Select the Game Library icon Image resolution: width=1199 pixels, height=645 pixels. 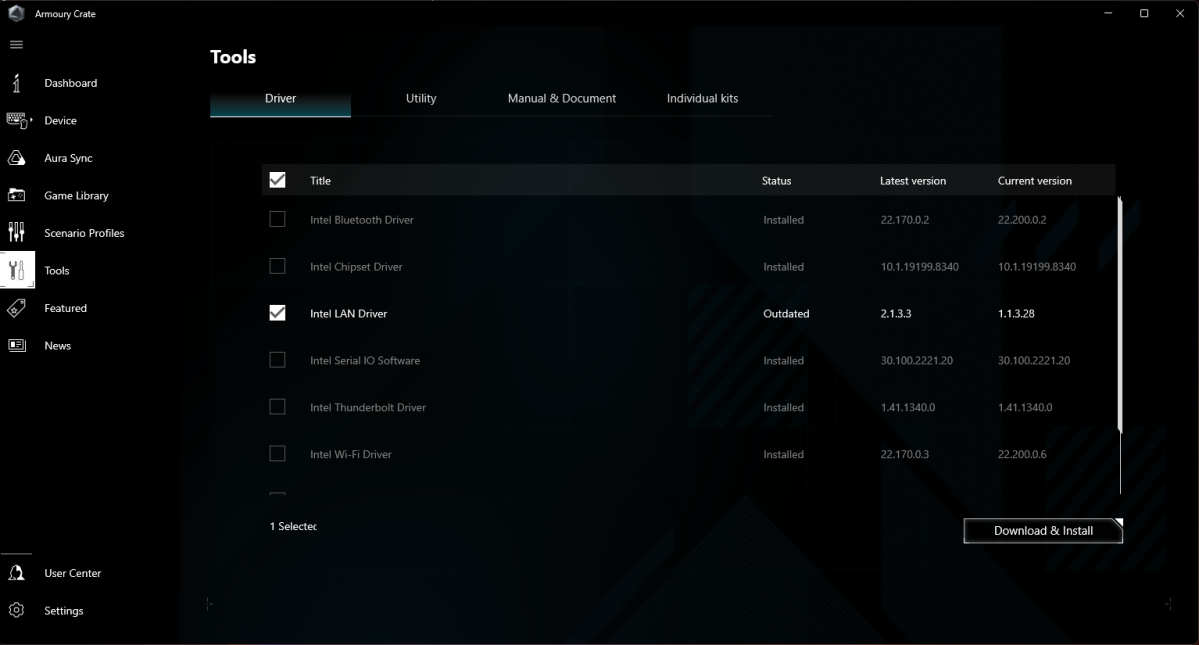[x=17, y=195]
